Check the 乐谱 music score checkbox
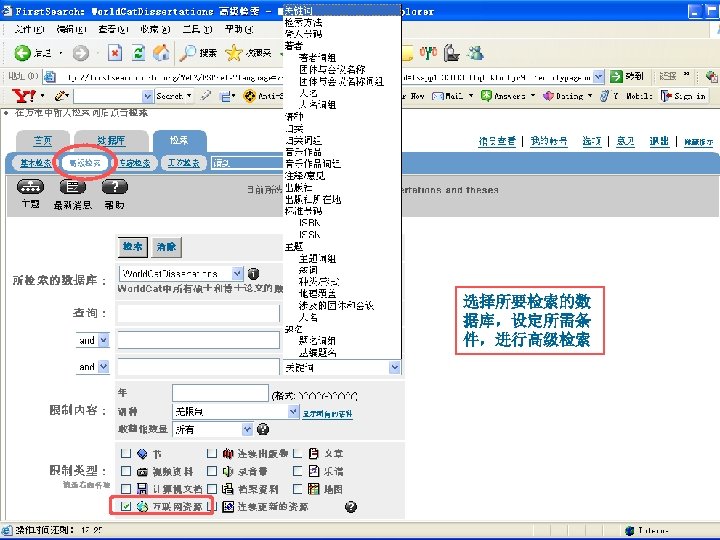This screenshot has height=540, width=720. click(298, 471)
